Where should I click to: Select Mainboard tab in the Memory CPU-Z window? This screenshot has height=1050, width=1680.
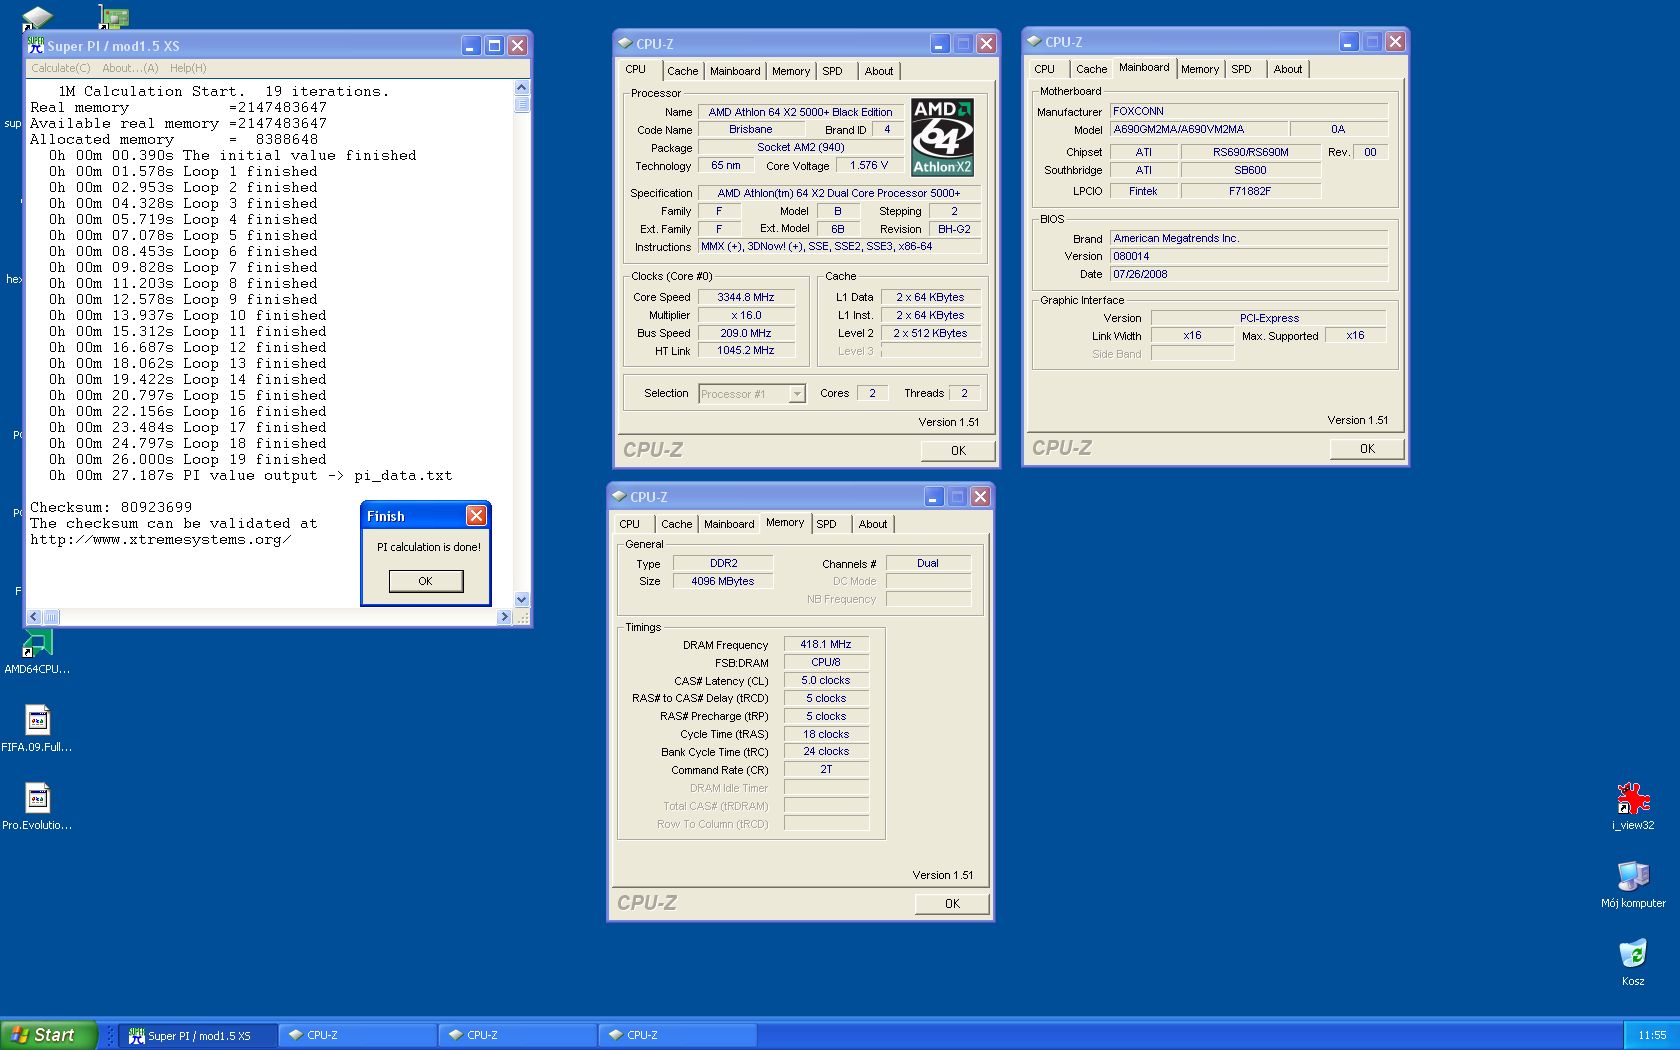(x=729, y=524)
